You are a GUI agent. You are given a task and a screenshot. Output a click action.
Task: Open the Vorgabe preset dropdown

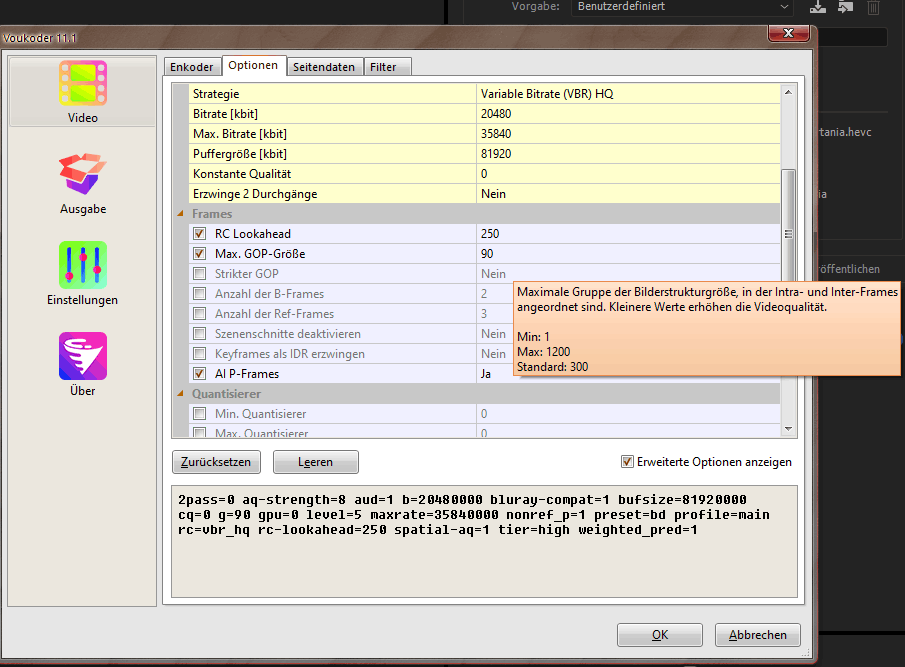coord(681,7)
